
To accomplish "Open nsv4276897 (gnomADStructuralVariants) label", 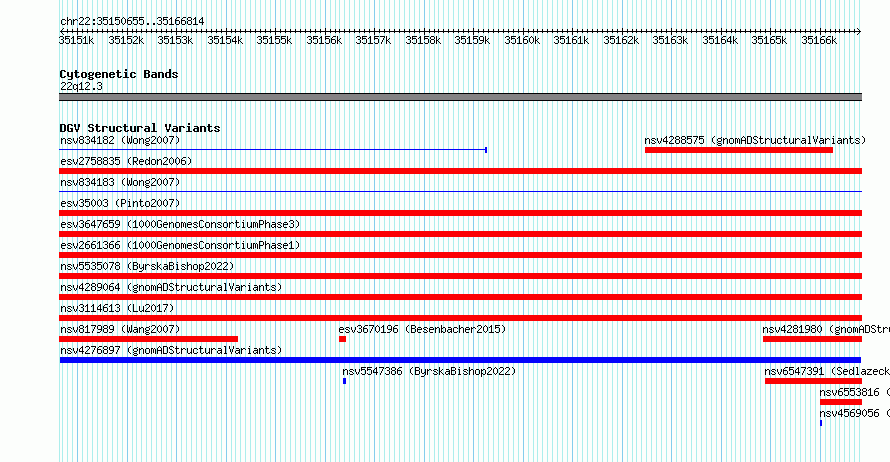I will click(x=171, y=350).
